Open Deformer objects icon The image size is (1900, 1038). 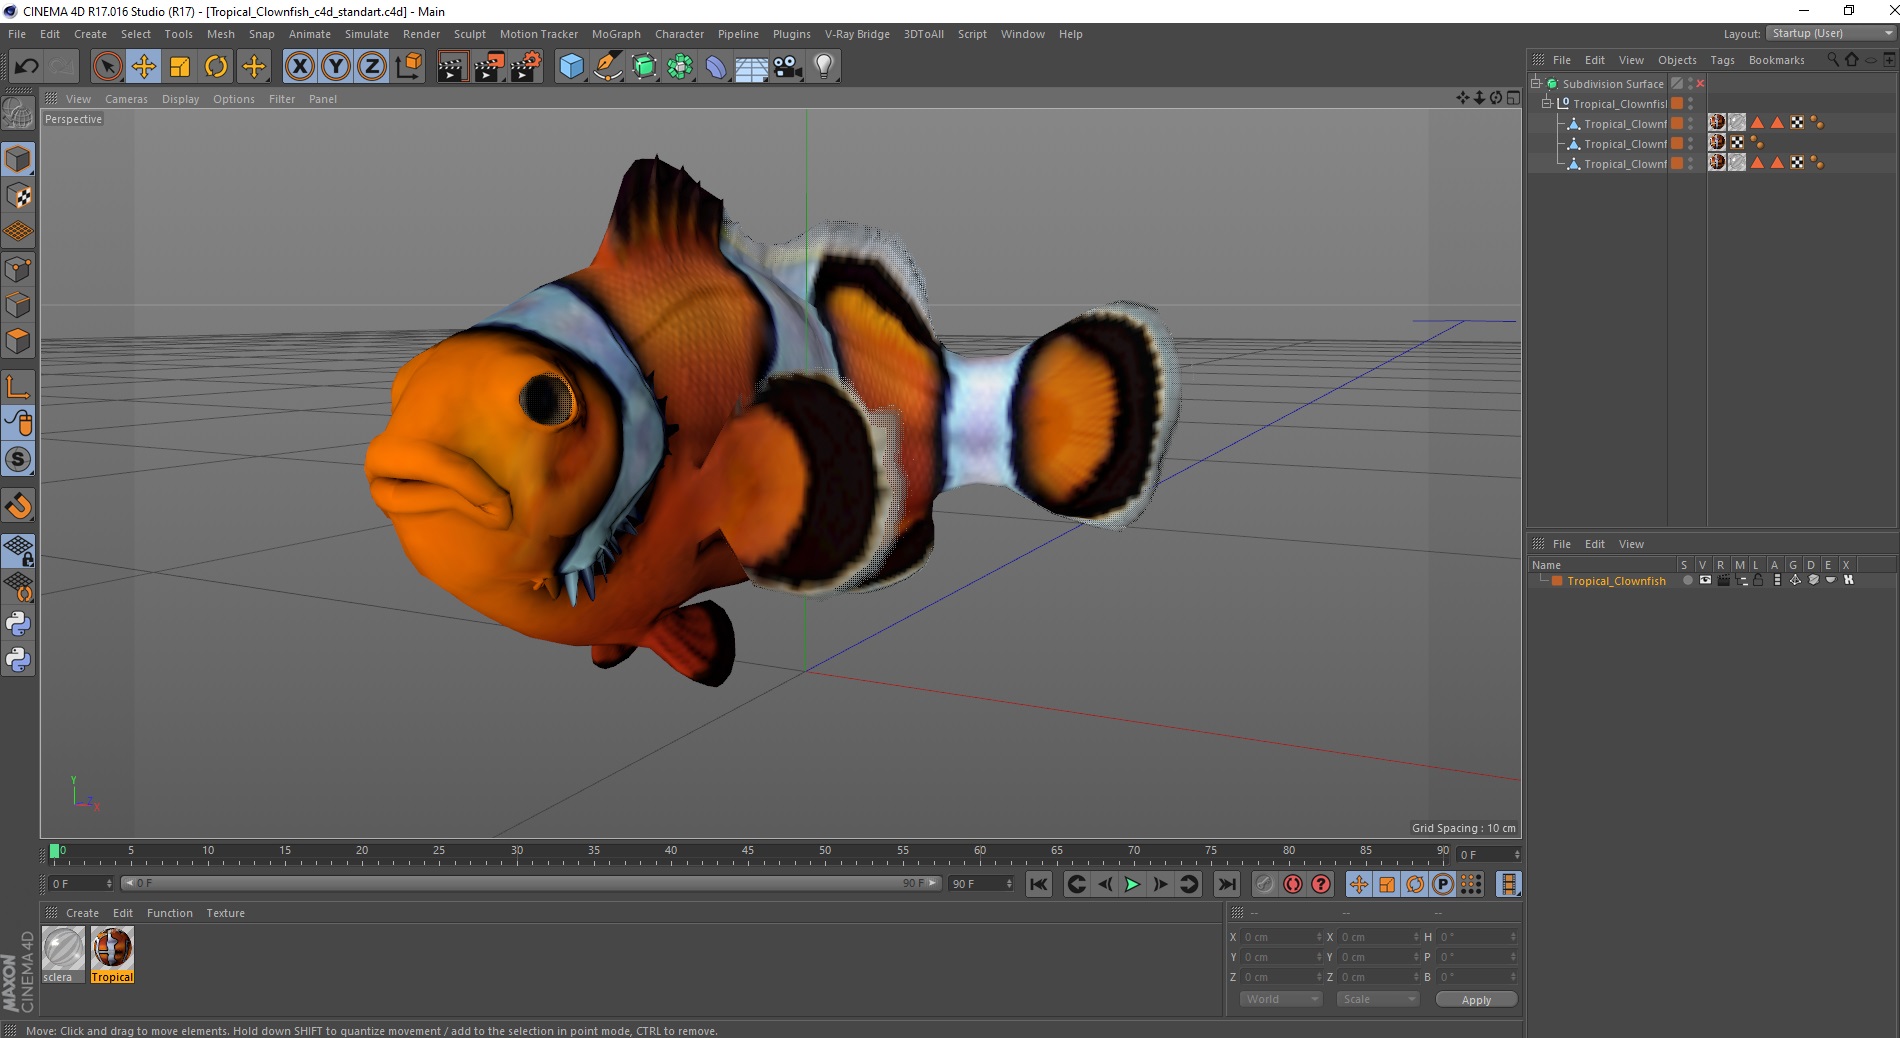(716, 67)
